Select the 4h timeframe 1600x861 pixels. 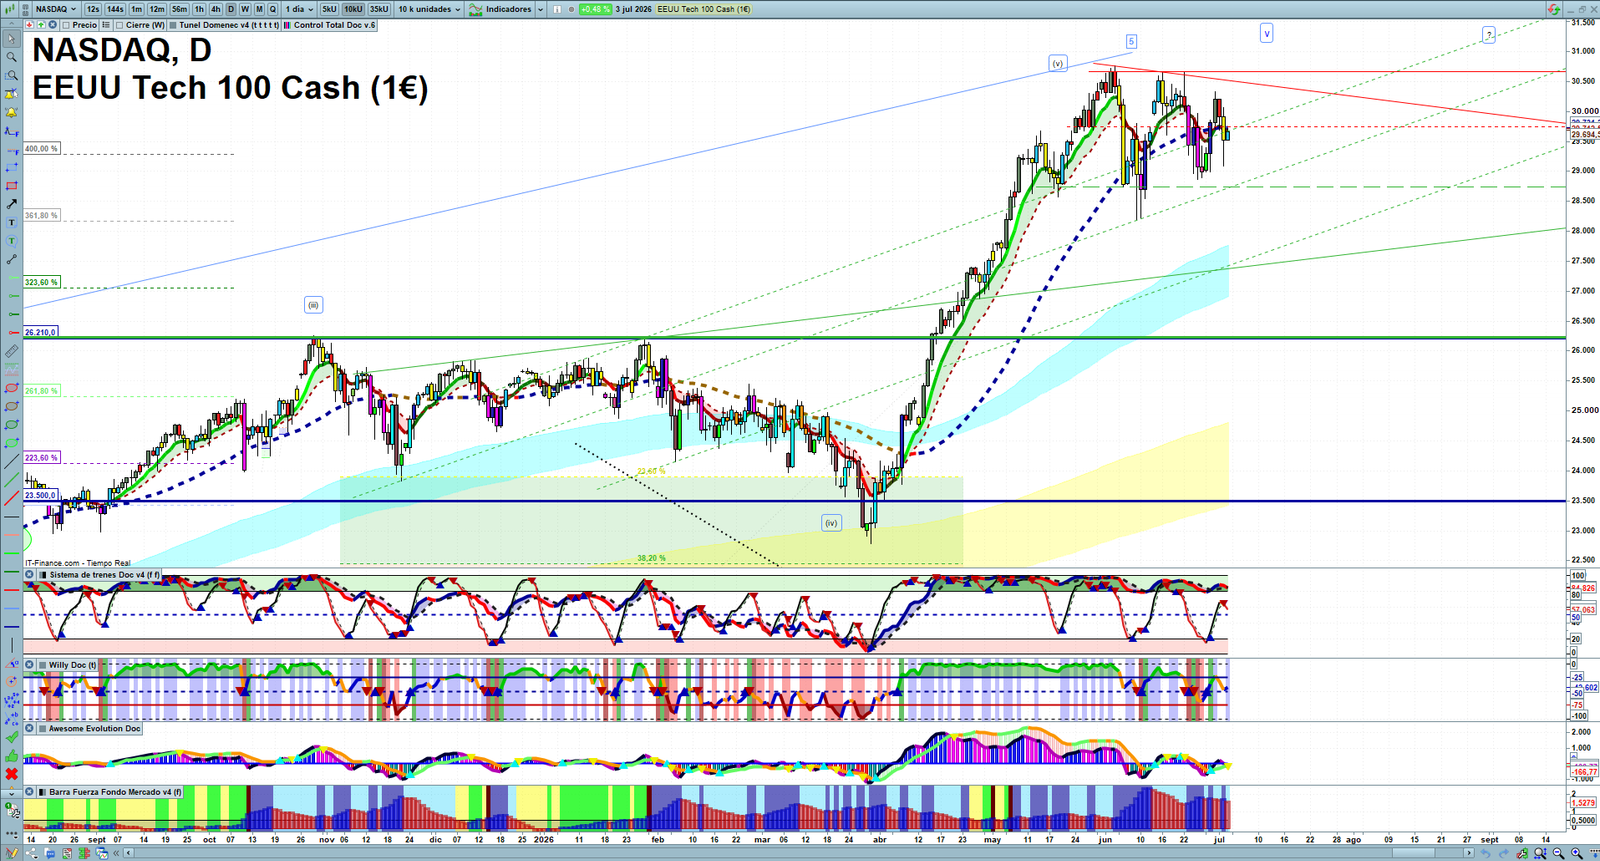pos(216,9)
